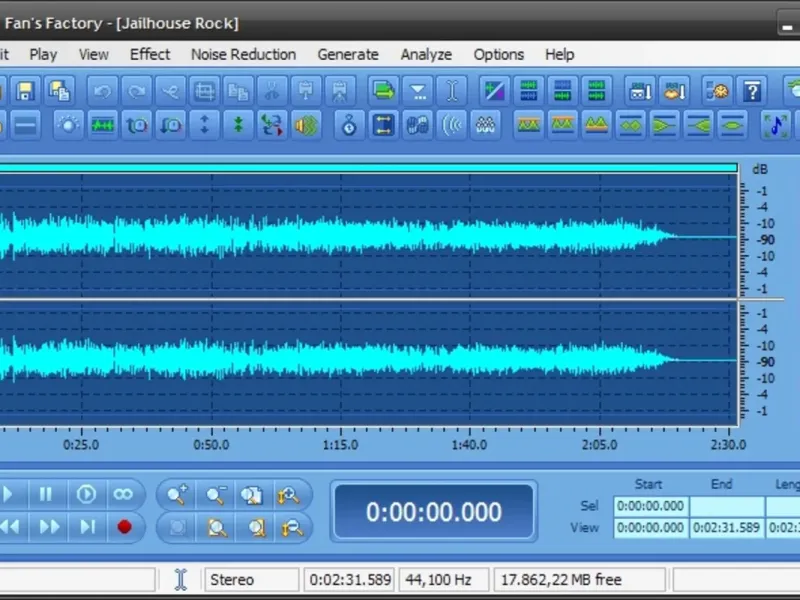The height and width of the screenshot is (600, 800).
Task: Click the "17.862,22 MB free" status bar entry
Action: [580, 580]
